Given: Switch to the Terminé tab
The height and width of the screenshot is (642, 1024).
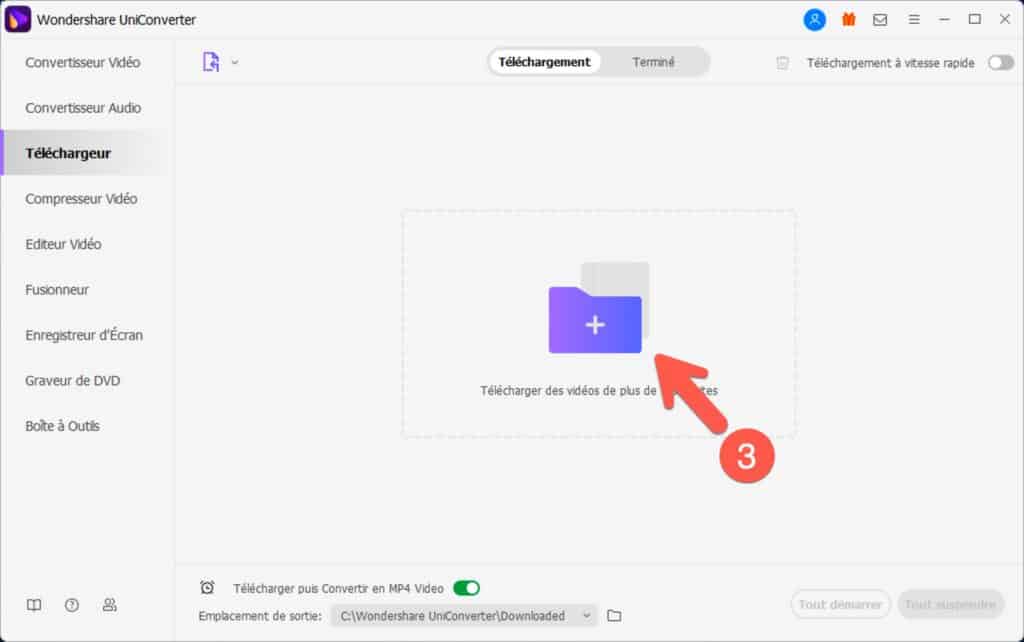Looking at the screenshot, I should [653, 62].
